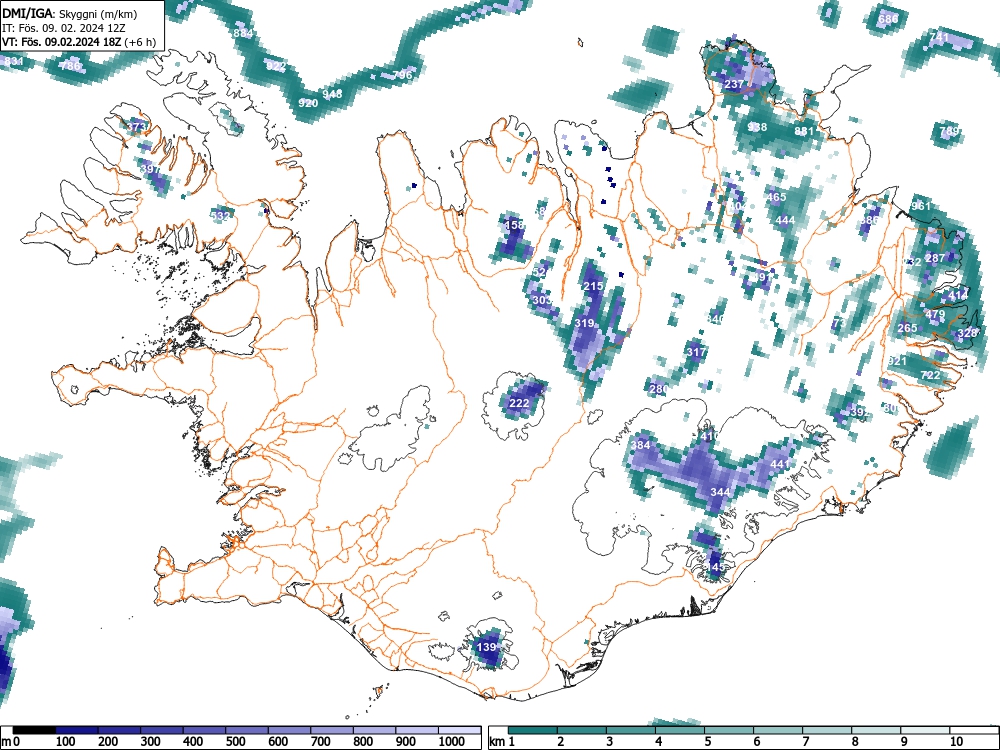Click the dark teal legend swatch between 1 and 2 km
Image resolution: width=1000 pixels, height=750 pixels.
533,730
